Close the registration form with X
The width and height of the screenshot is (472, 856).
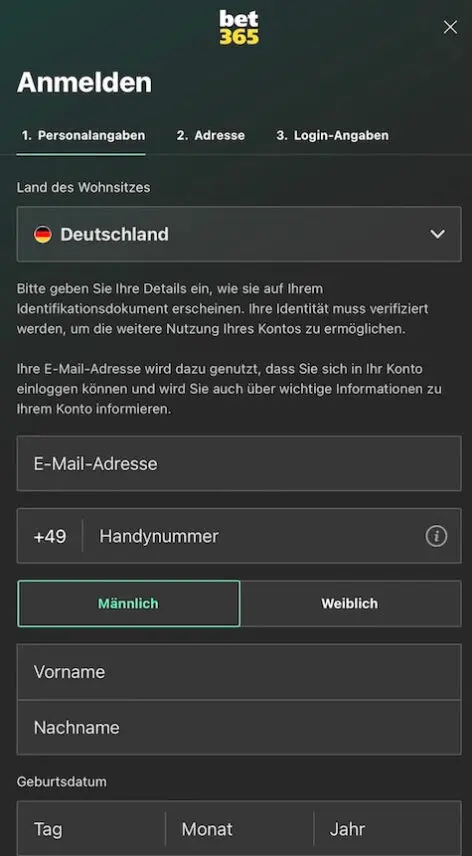[x=450, y=27]
